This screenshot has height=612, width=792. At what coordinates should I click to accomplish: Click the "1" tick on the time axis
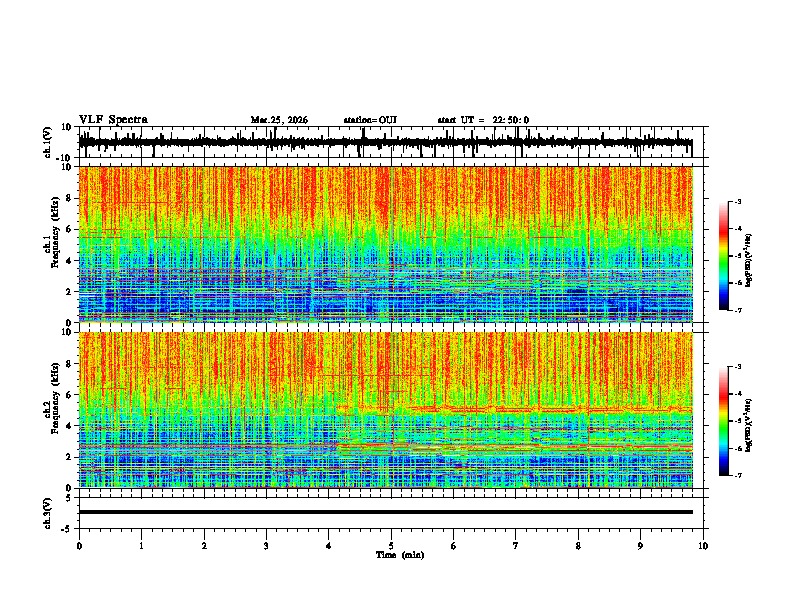pos(141,546)
